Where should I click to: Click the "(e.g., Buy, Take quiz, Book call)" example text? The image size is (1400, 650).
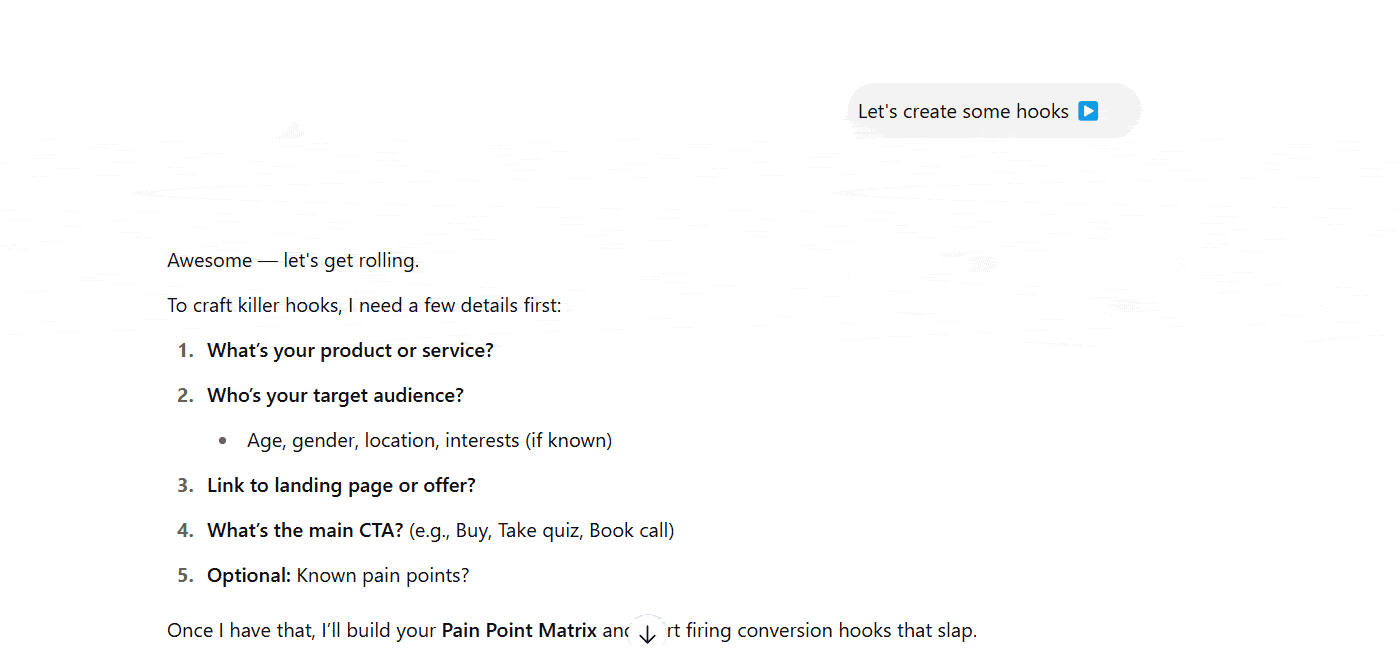(541, 530)
